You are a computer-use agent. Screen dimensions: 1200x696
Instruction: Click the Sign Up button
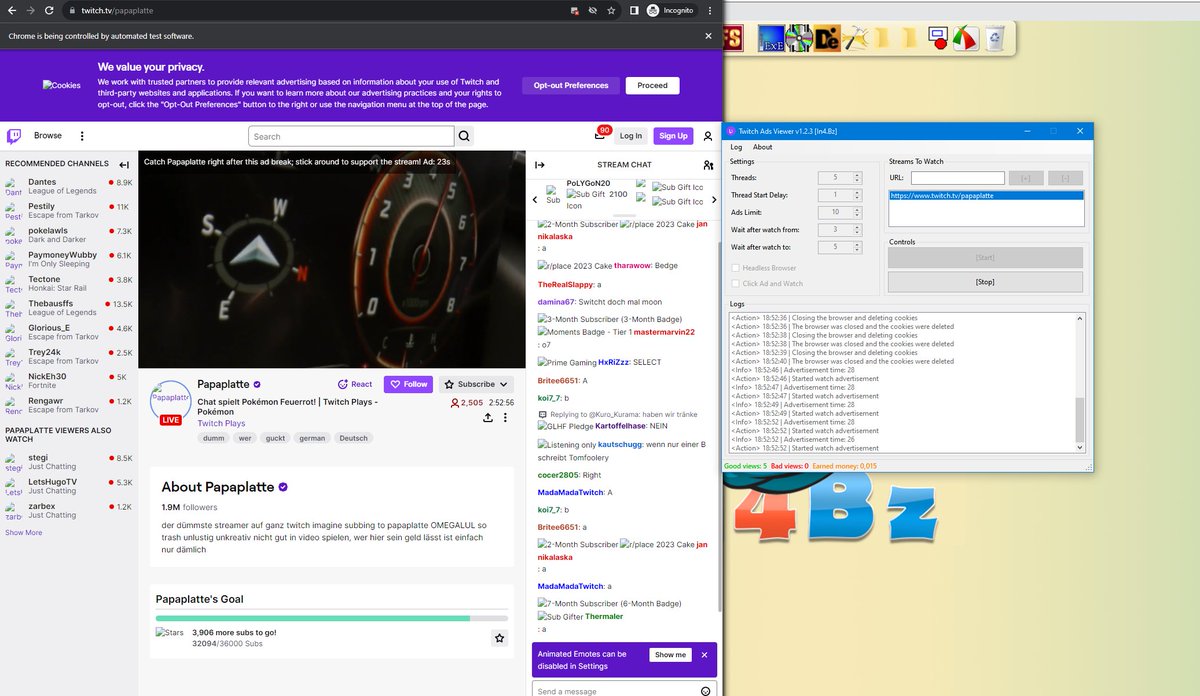673,136
